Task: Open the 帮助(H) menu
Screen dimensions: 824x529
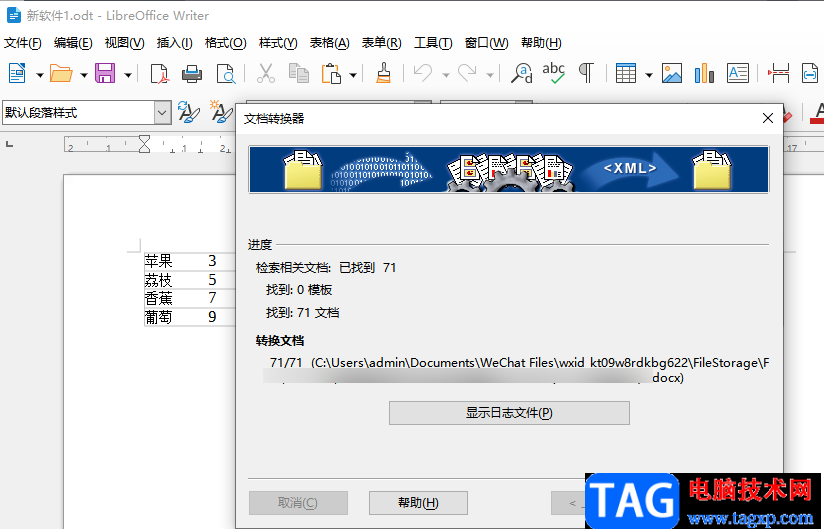Action: [x=541, y=43]
